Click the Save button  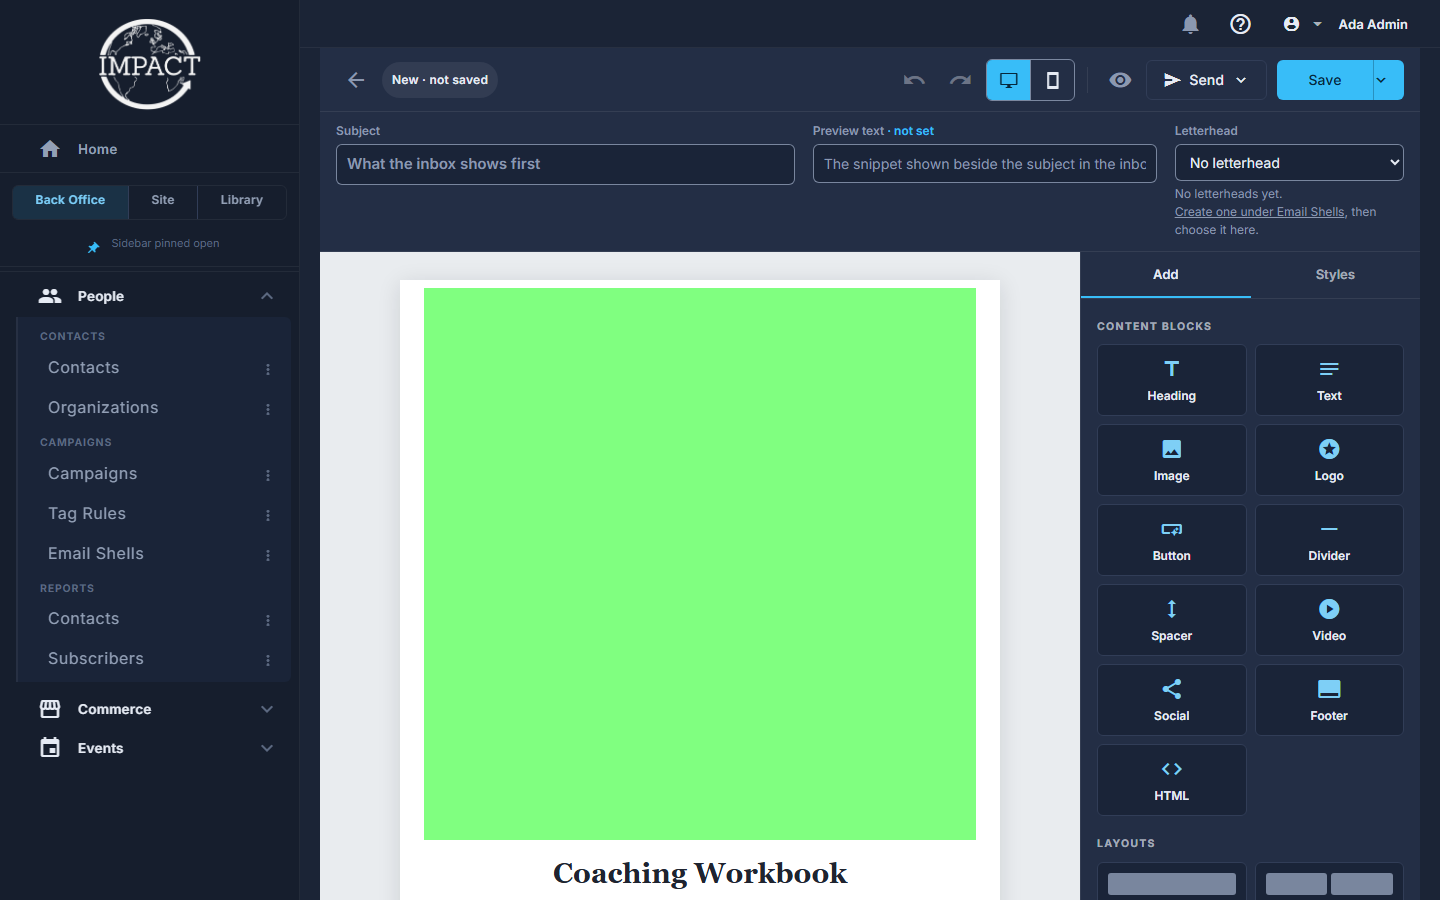click(x=1325, y=80)
